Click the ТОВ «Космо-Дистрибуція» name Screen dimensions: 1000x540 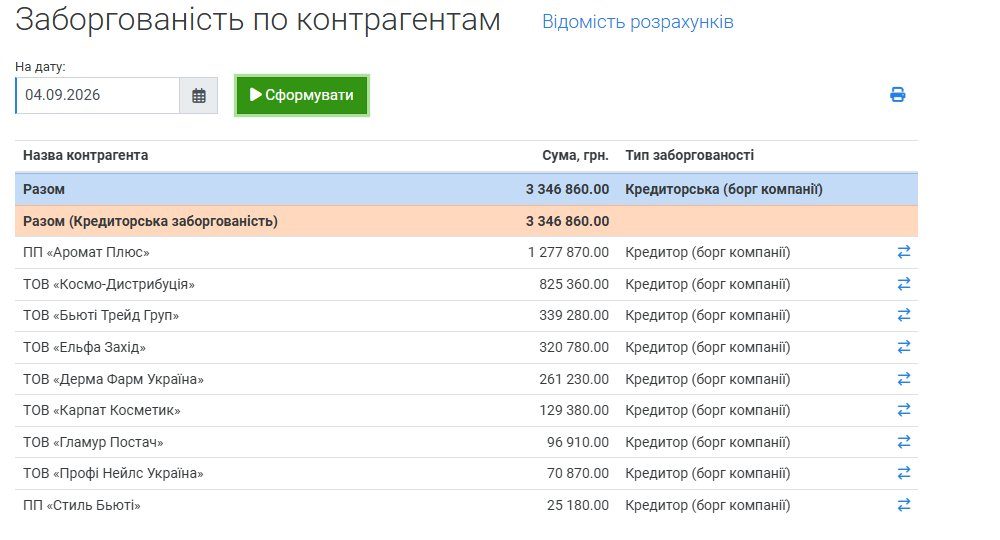109,284
